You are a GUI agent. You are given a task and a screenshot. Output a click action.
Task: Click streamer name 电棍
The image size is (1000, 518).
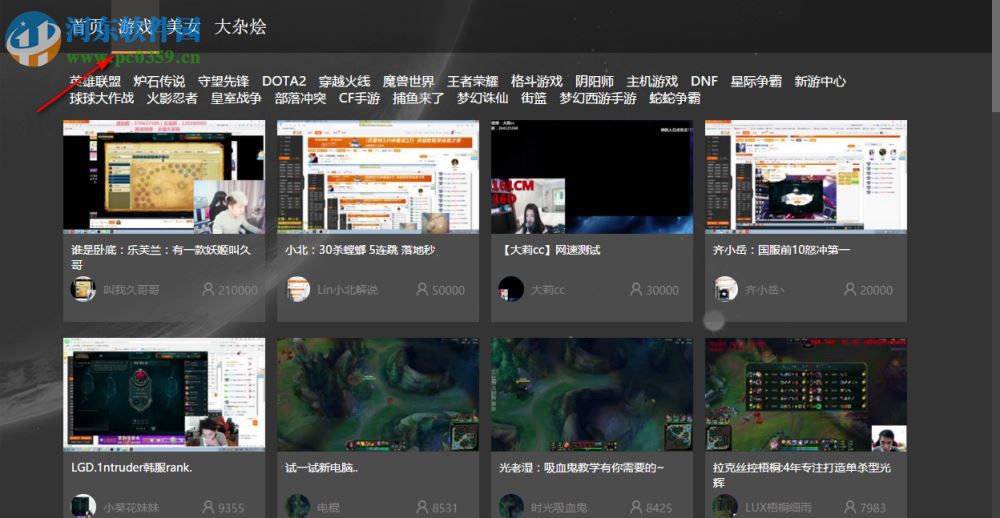click(329, 508)
